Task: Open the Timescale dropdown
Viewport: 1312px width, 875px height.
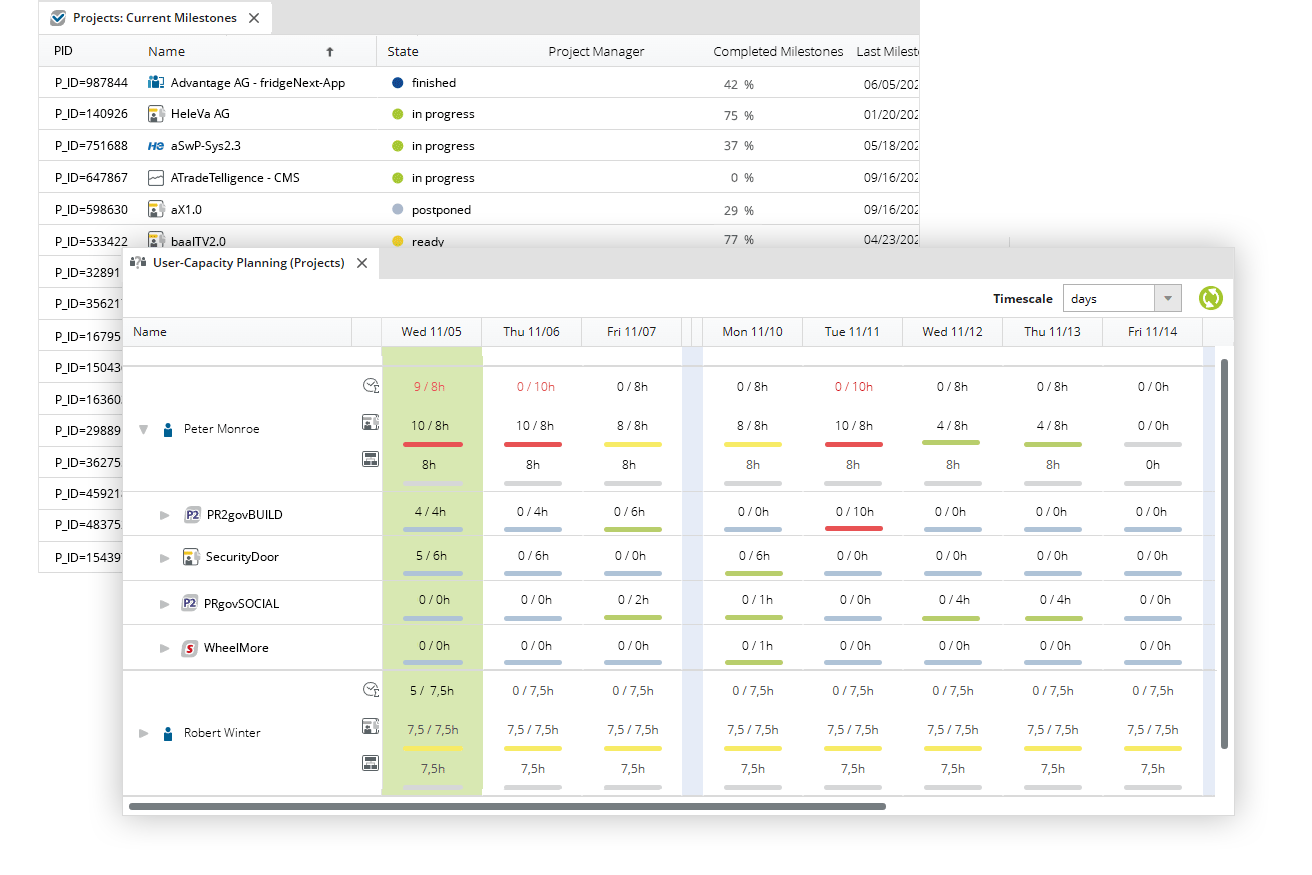Action: point(1167,298)
